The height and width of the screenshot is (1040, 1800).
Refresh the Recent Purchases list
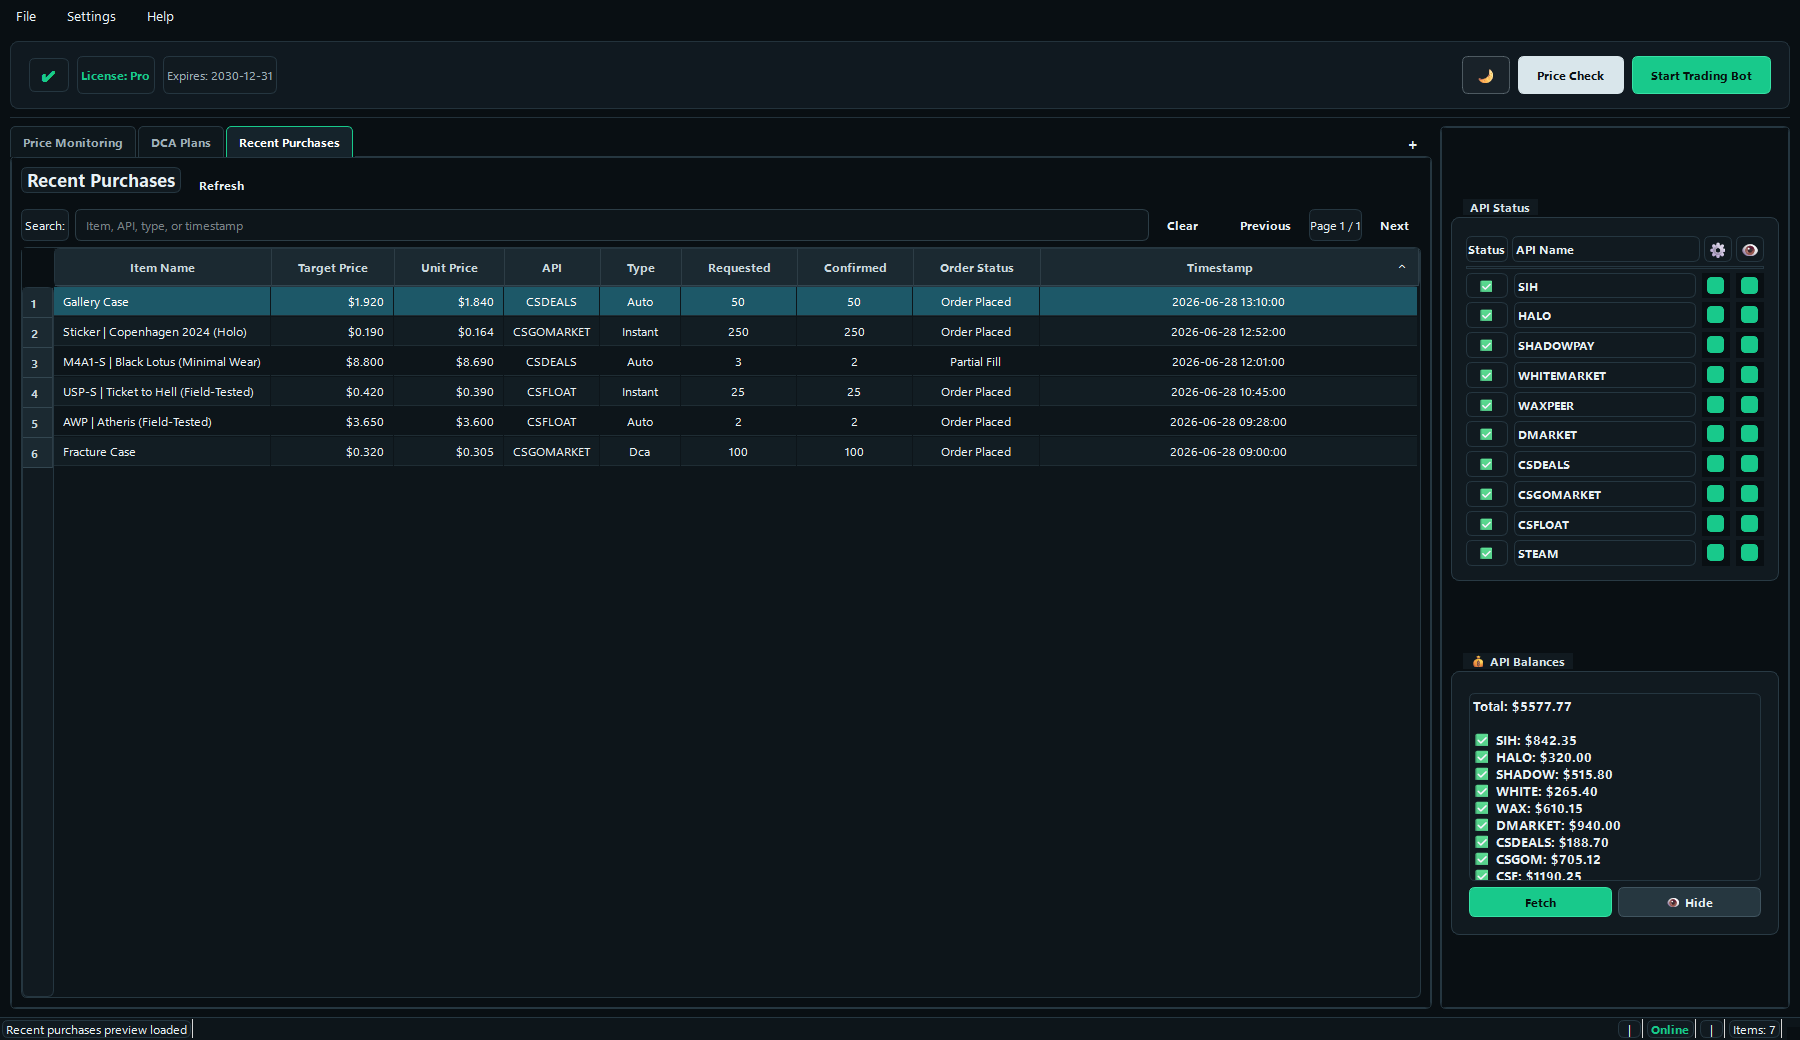[221, 186]
